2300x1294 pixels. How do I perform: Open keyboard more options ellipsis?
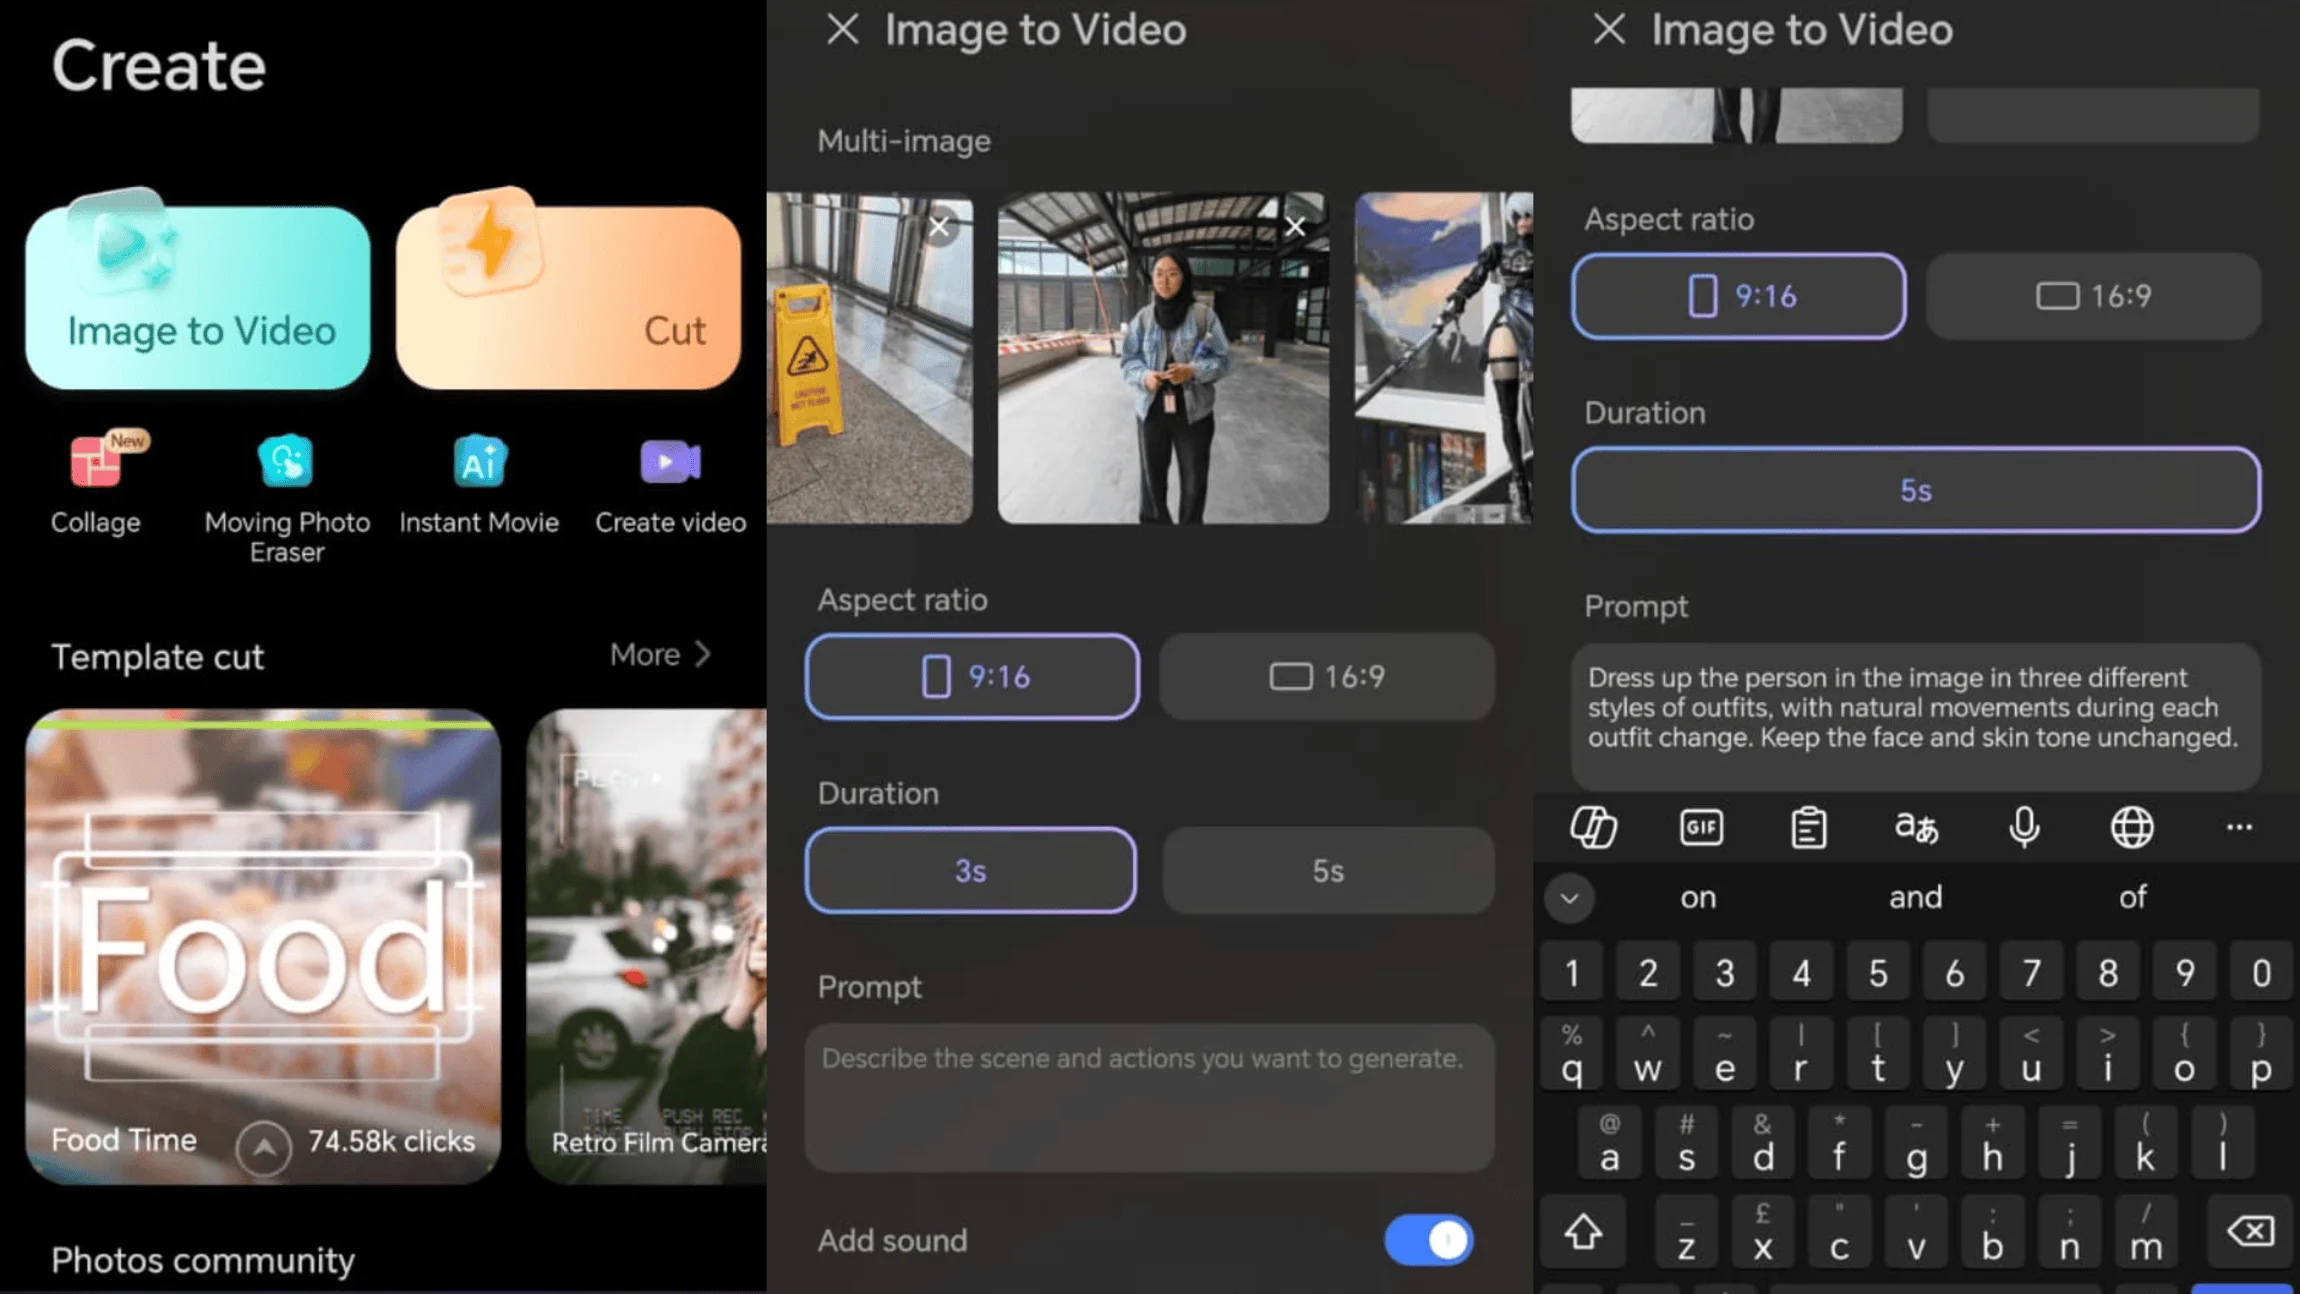click(2239, 827)
